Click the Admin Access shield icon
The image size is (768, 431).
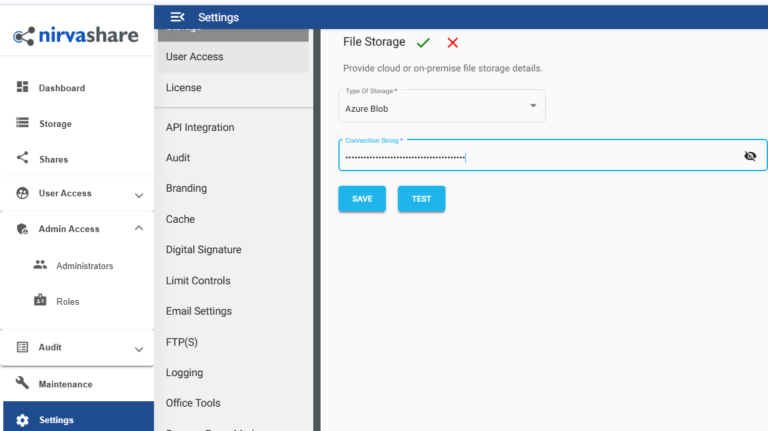pyautogui.click(x=23, y=229)
